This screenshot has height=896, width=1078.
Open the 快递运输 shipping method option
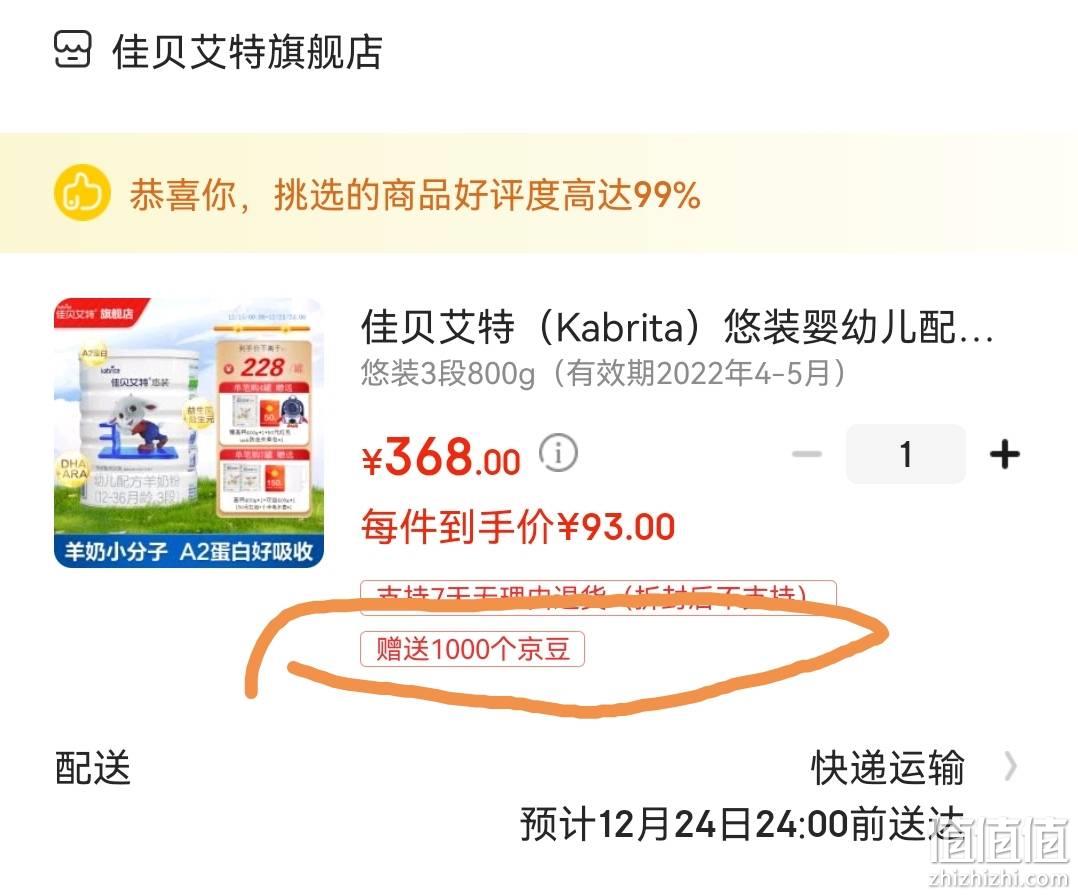888,767
